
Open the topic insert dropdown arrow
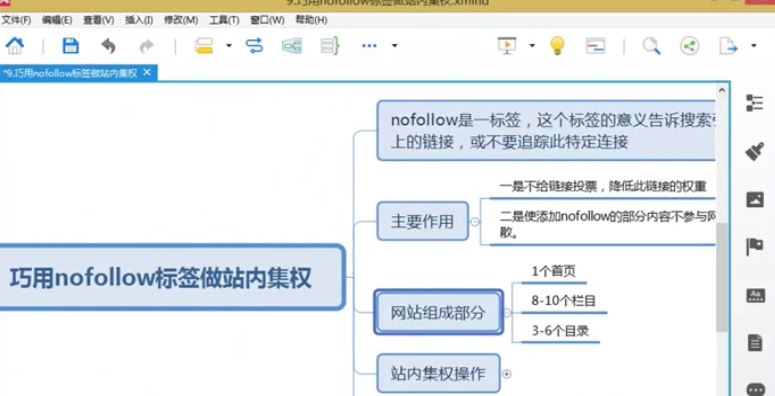coord(229,46)
